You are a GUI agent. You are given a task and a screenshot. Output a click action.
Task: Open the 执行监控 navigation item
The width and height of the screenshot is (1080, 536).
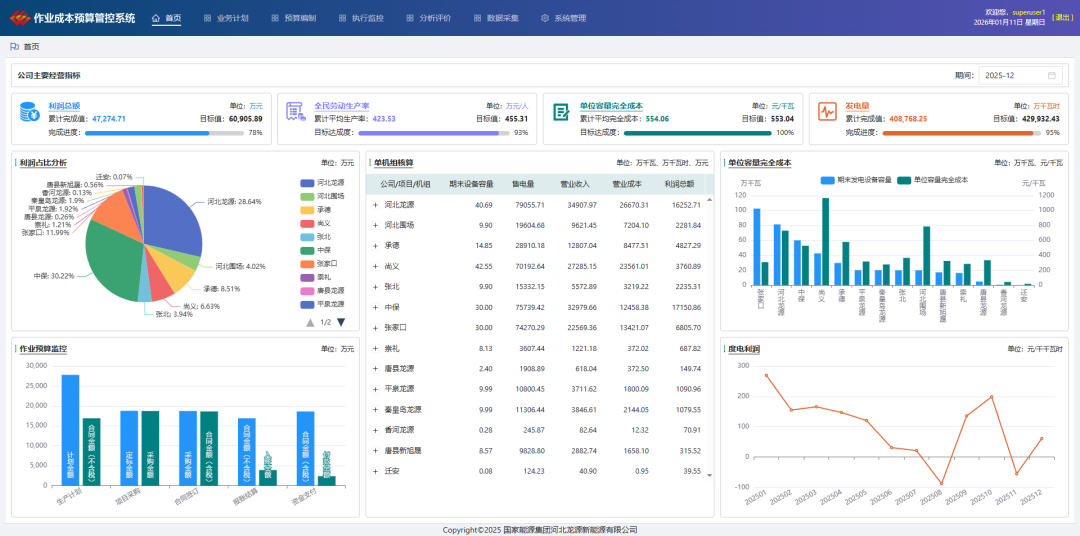tap(360, 18)
